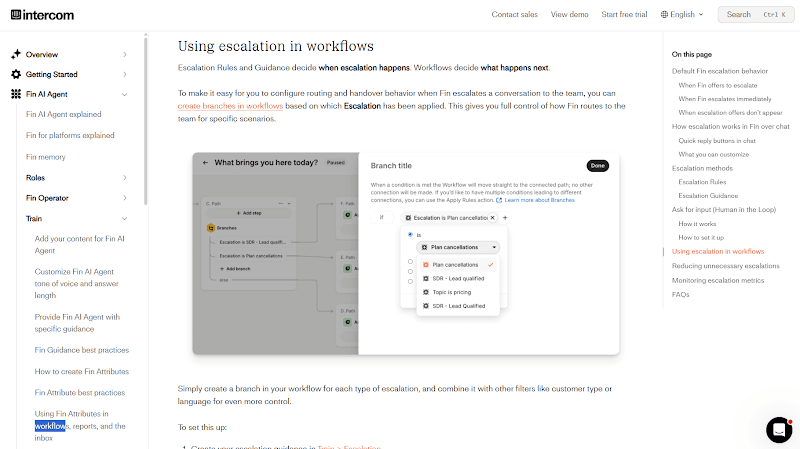Open Fin for platforms explained page
Screen dimensions: 800x449
coord(70,135)
